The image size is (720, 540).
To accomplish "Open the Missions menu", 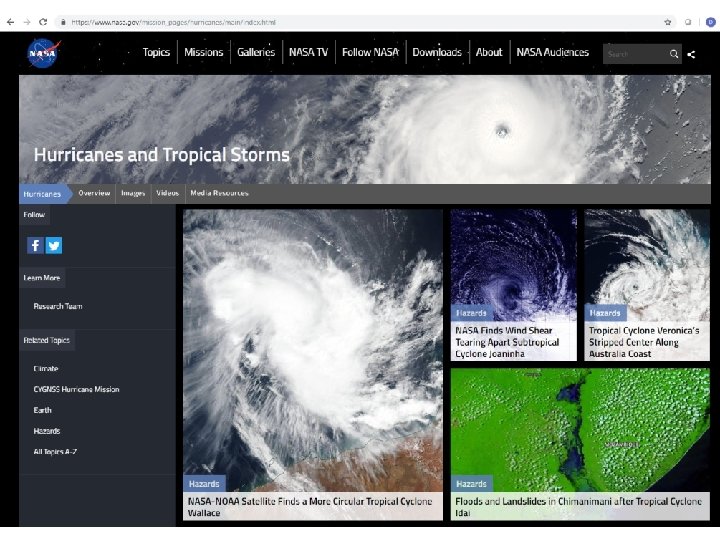I will 203,52.
